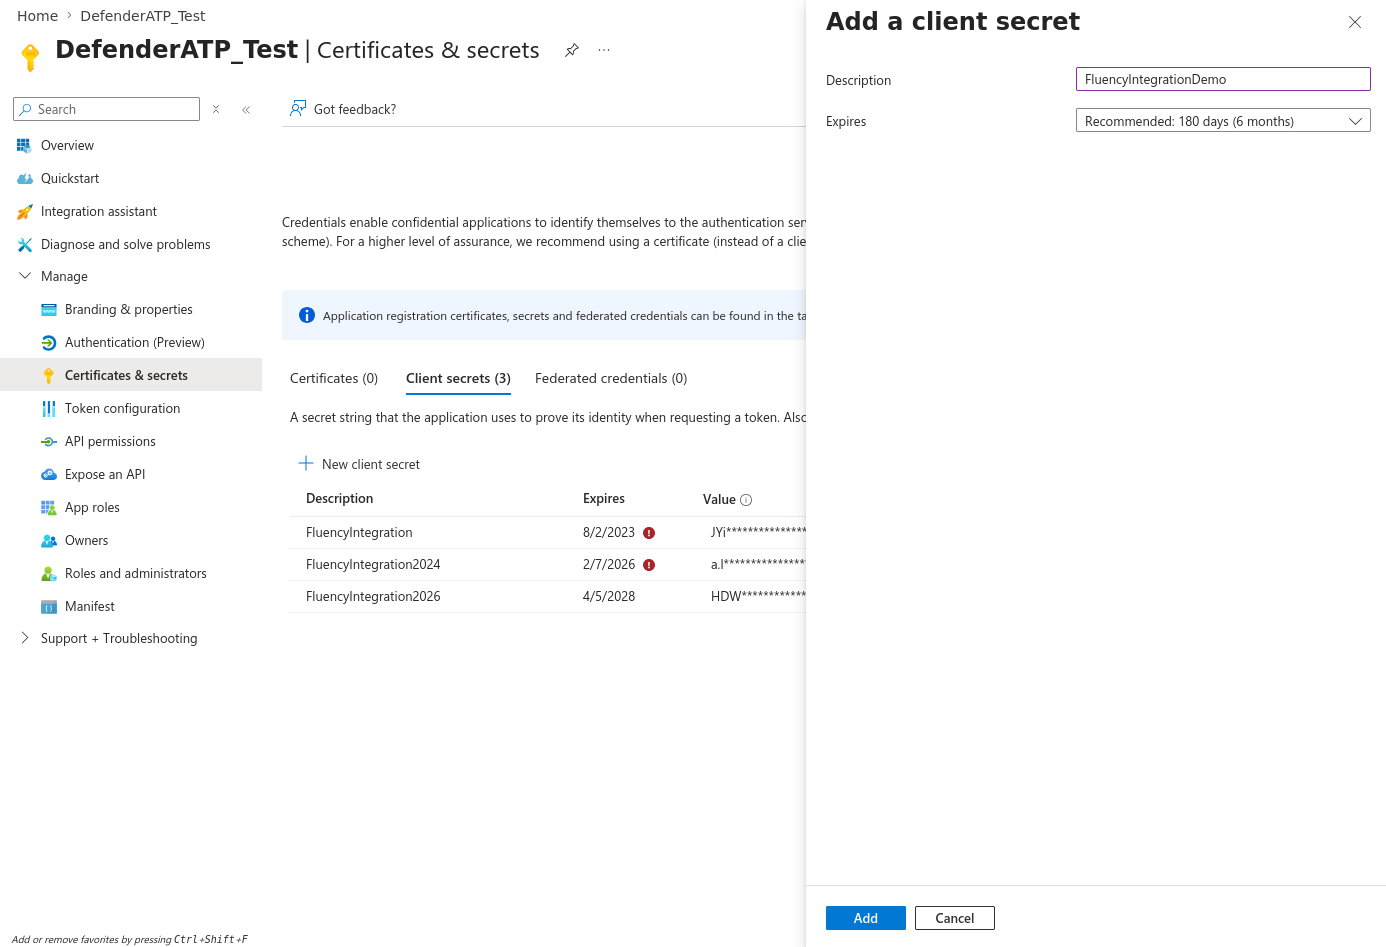Viewport: 1386px width, 947px height.
Task: Click DefenderATP_Test breadcrumb
Action: [143, 16]
